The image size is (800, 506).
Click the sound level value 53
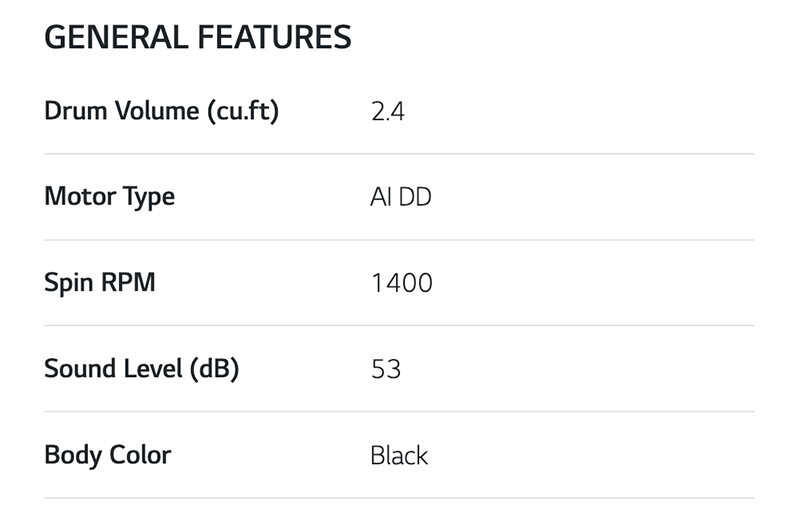pos(385,370)
